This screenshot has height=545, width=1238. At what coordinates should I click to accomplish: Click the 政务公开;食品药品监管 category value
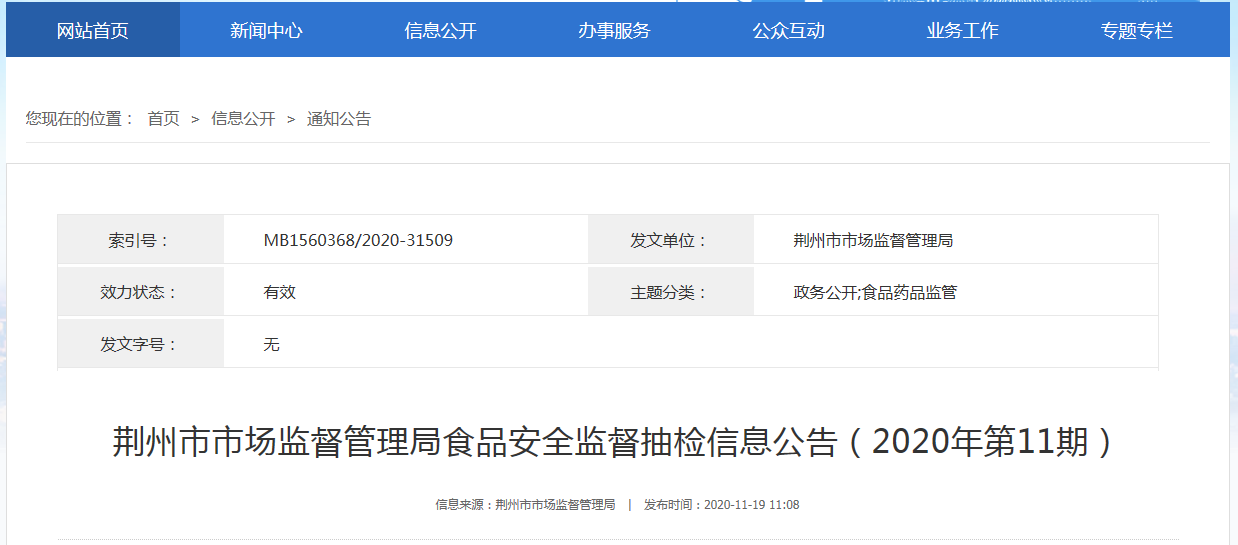(875, 292)
